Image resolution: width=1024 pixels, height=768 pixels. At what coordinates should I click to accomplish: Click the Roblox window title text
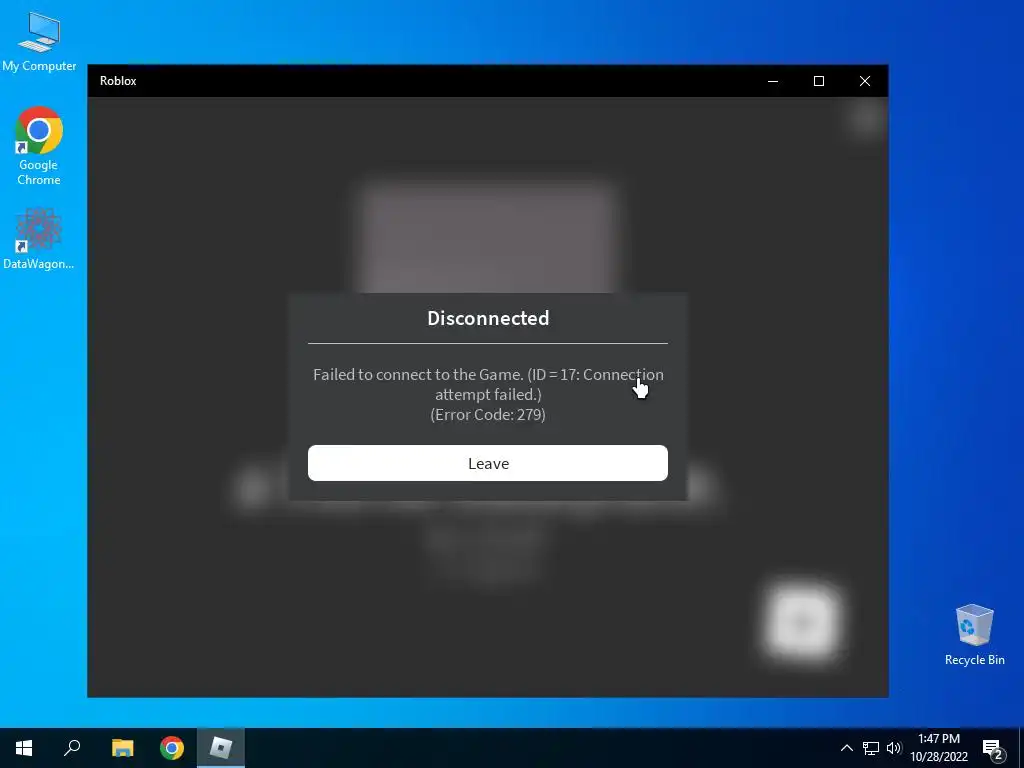[x=118, y=81]
